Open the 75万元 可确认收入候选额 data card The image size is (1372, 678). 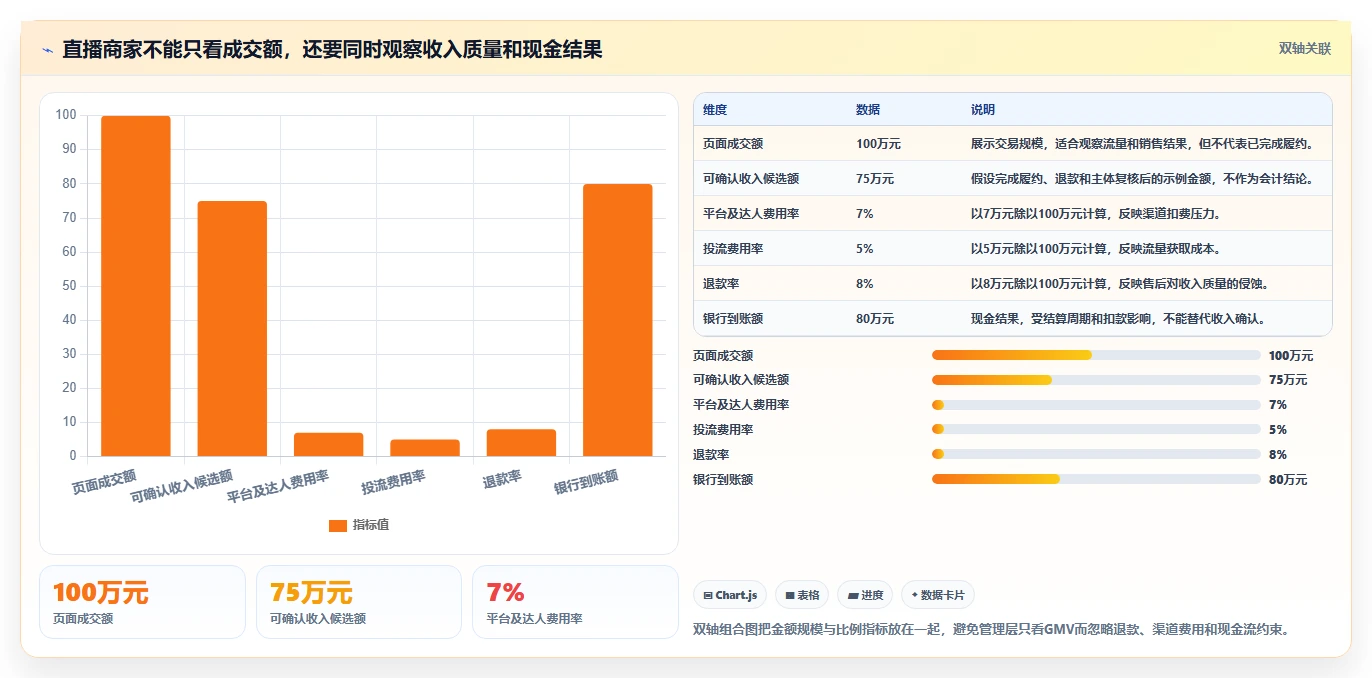point(359,602)
